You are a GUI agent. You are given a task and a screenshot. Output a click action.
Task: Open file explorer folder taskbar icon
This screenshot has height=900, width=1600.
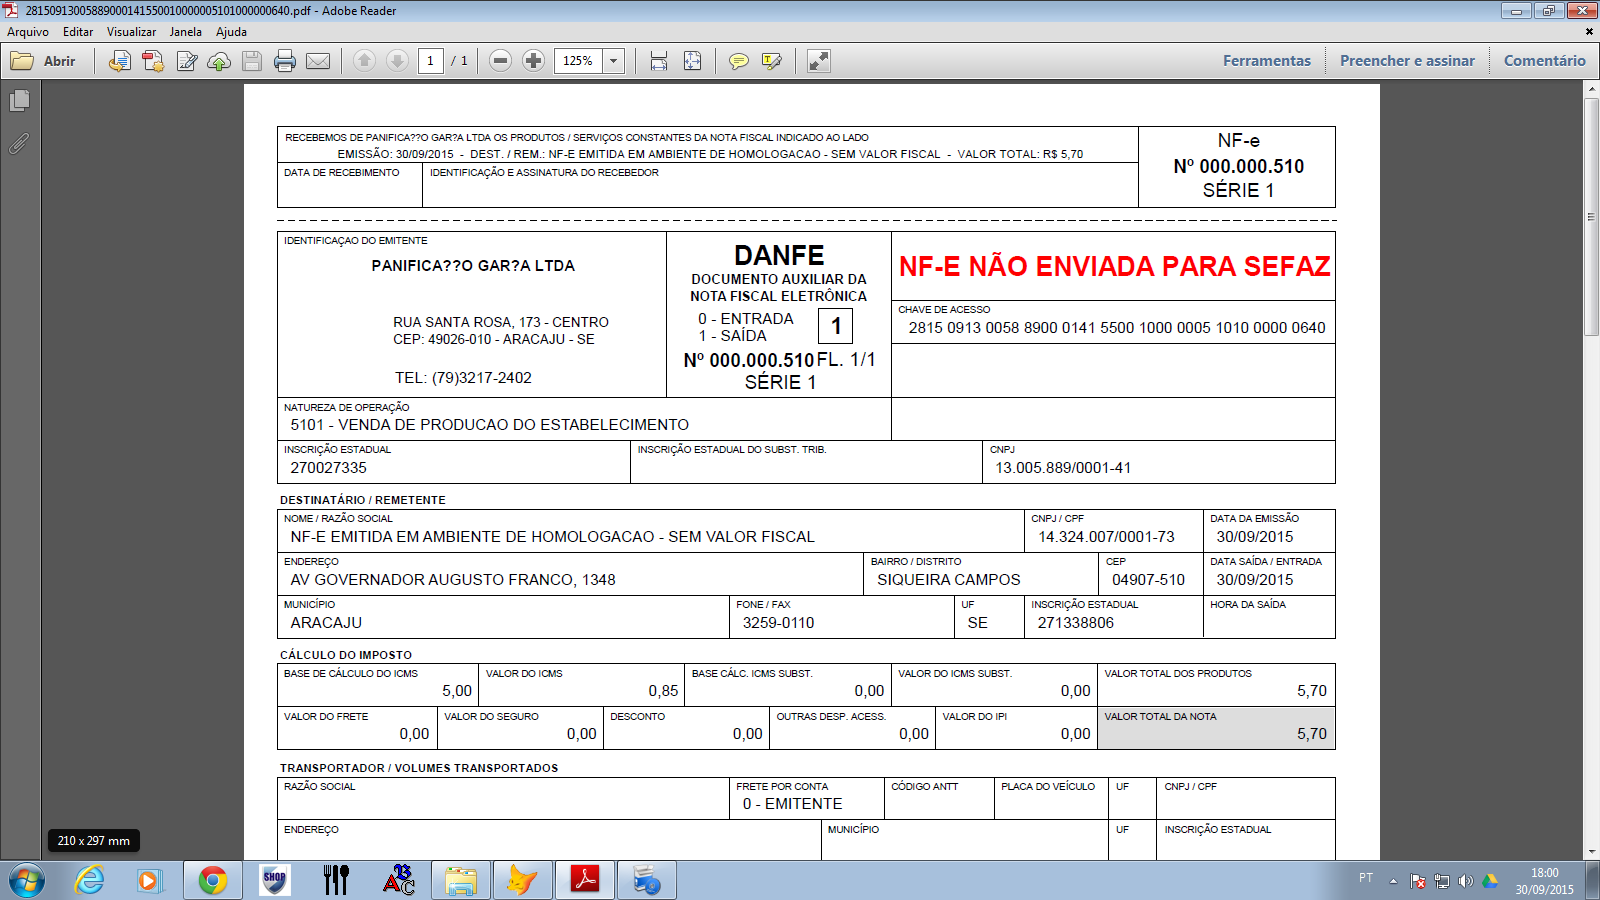click(x=461, y=880)
